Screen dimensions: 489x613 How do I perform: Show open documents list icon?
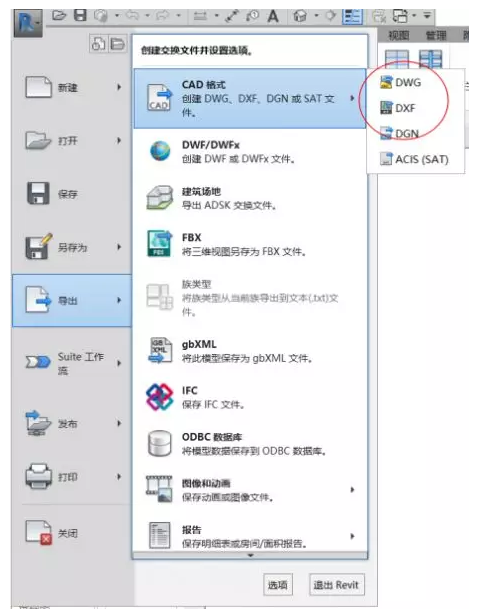coord(117,43)
